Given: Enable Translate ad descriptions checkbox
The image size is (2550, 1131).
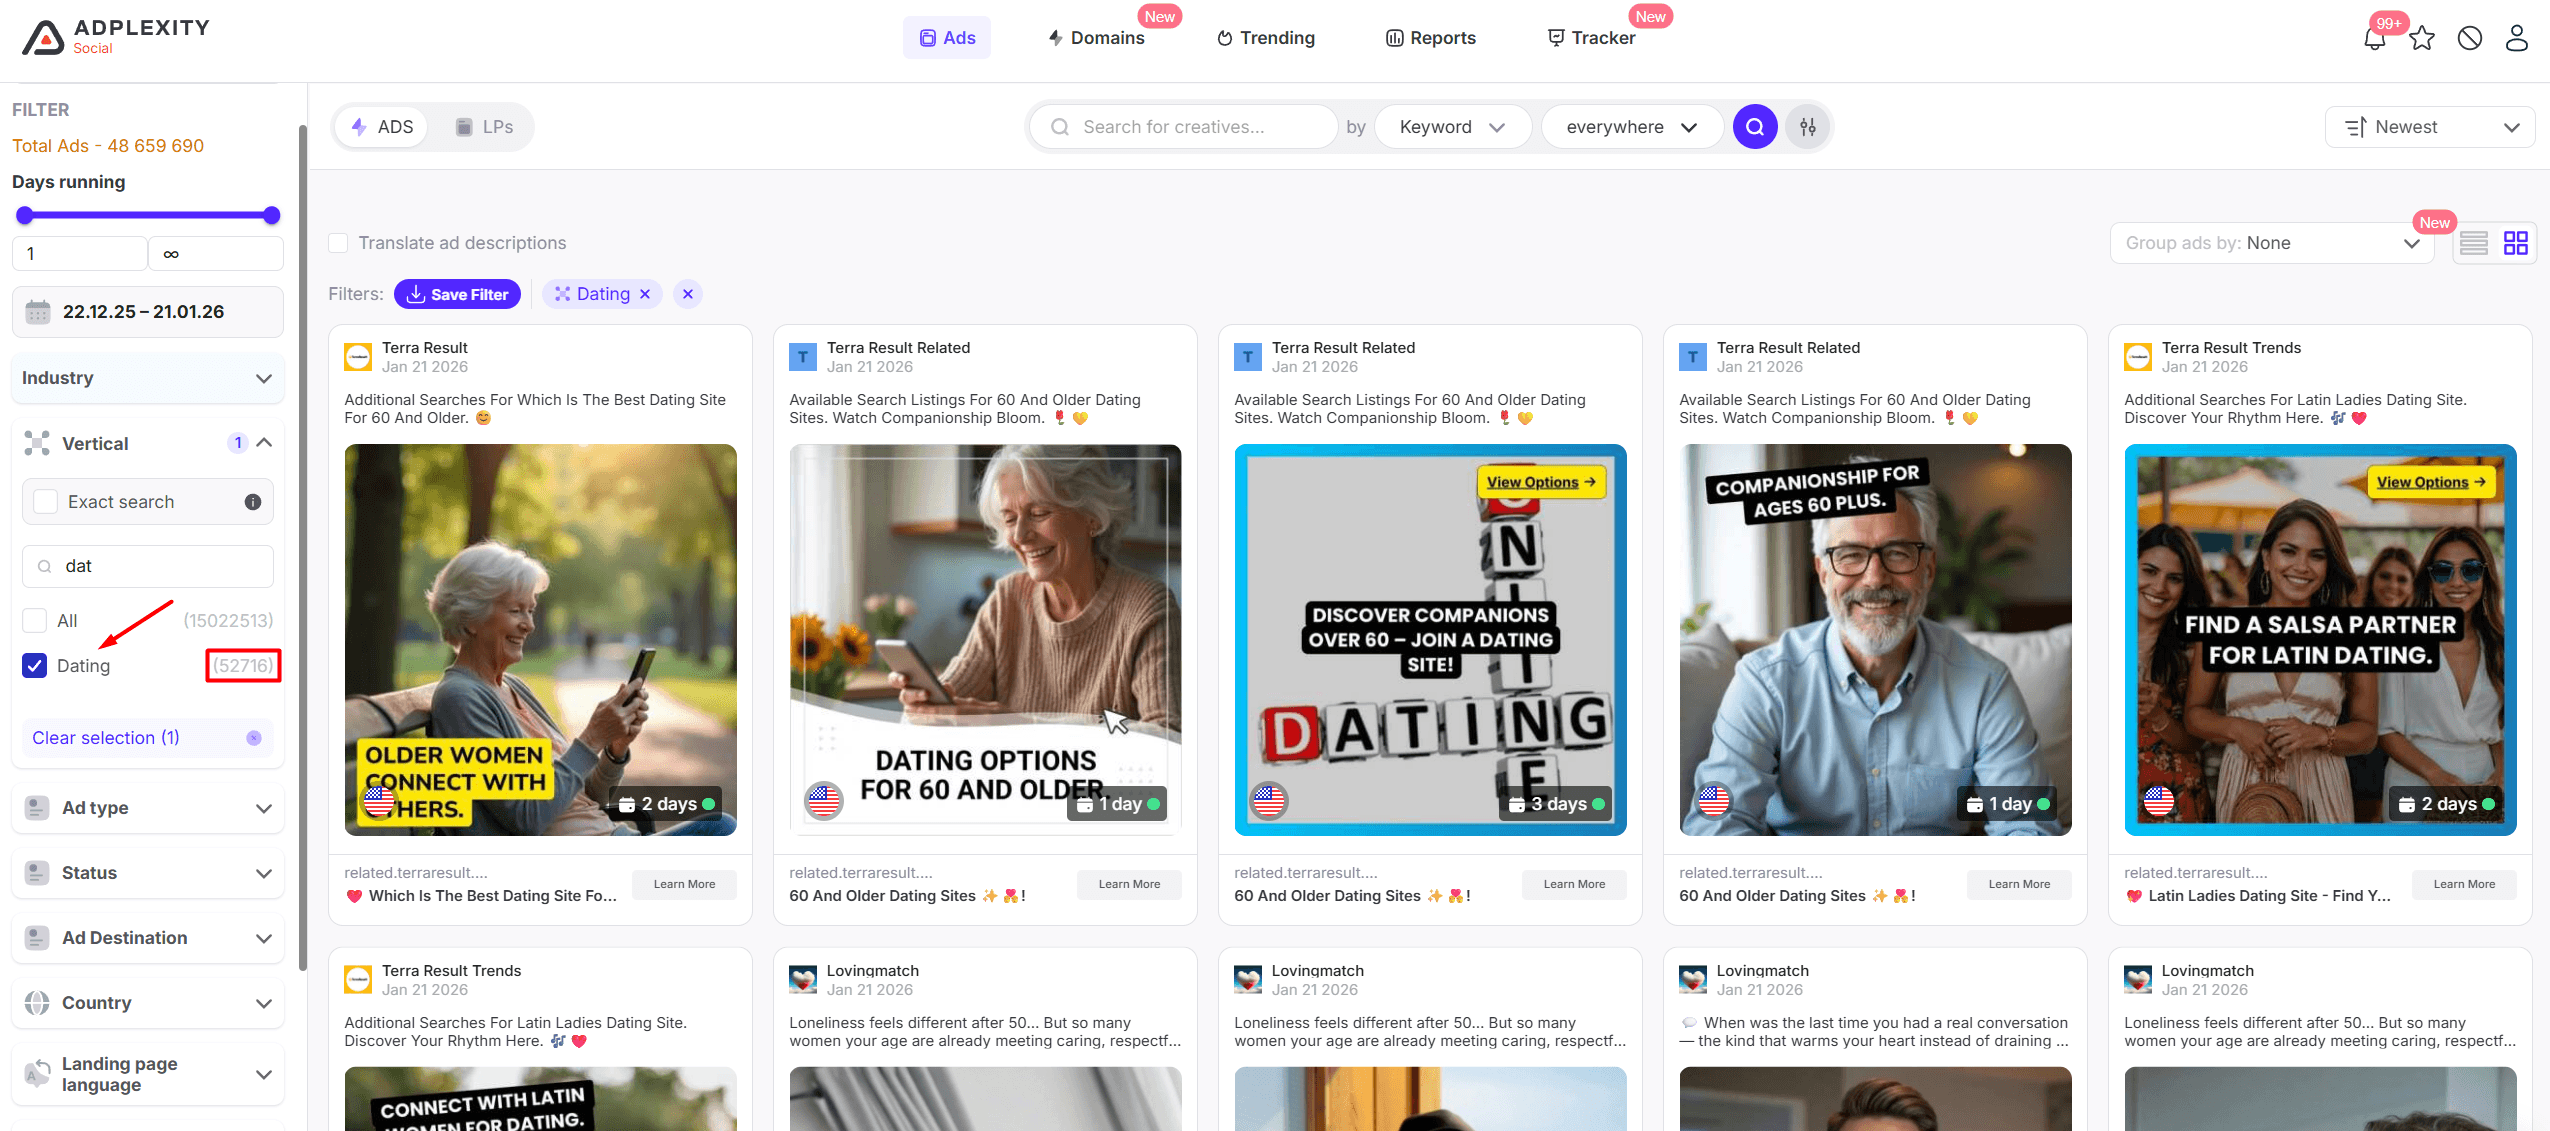Looking at the screenshot, I should click(339, 243).
